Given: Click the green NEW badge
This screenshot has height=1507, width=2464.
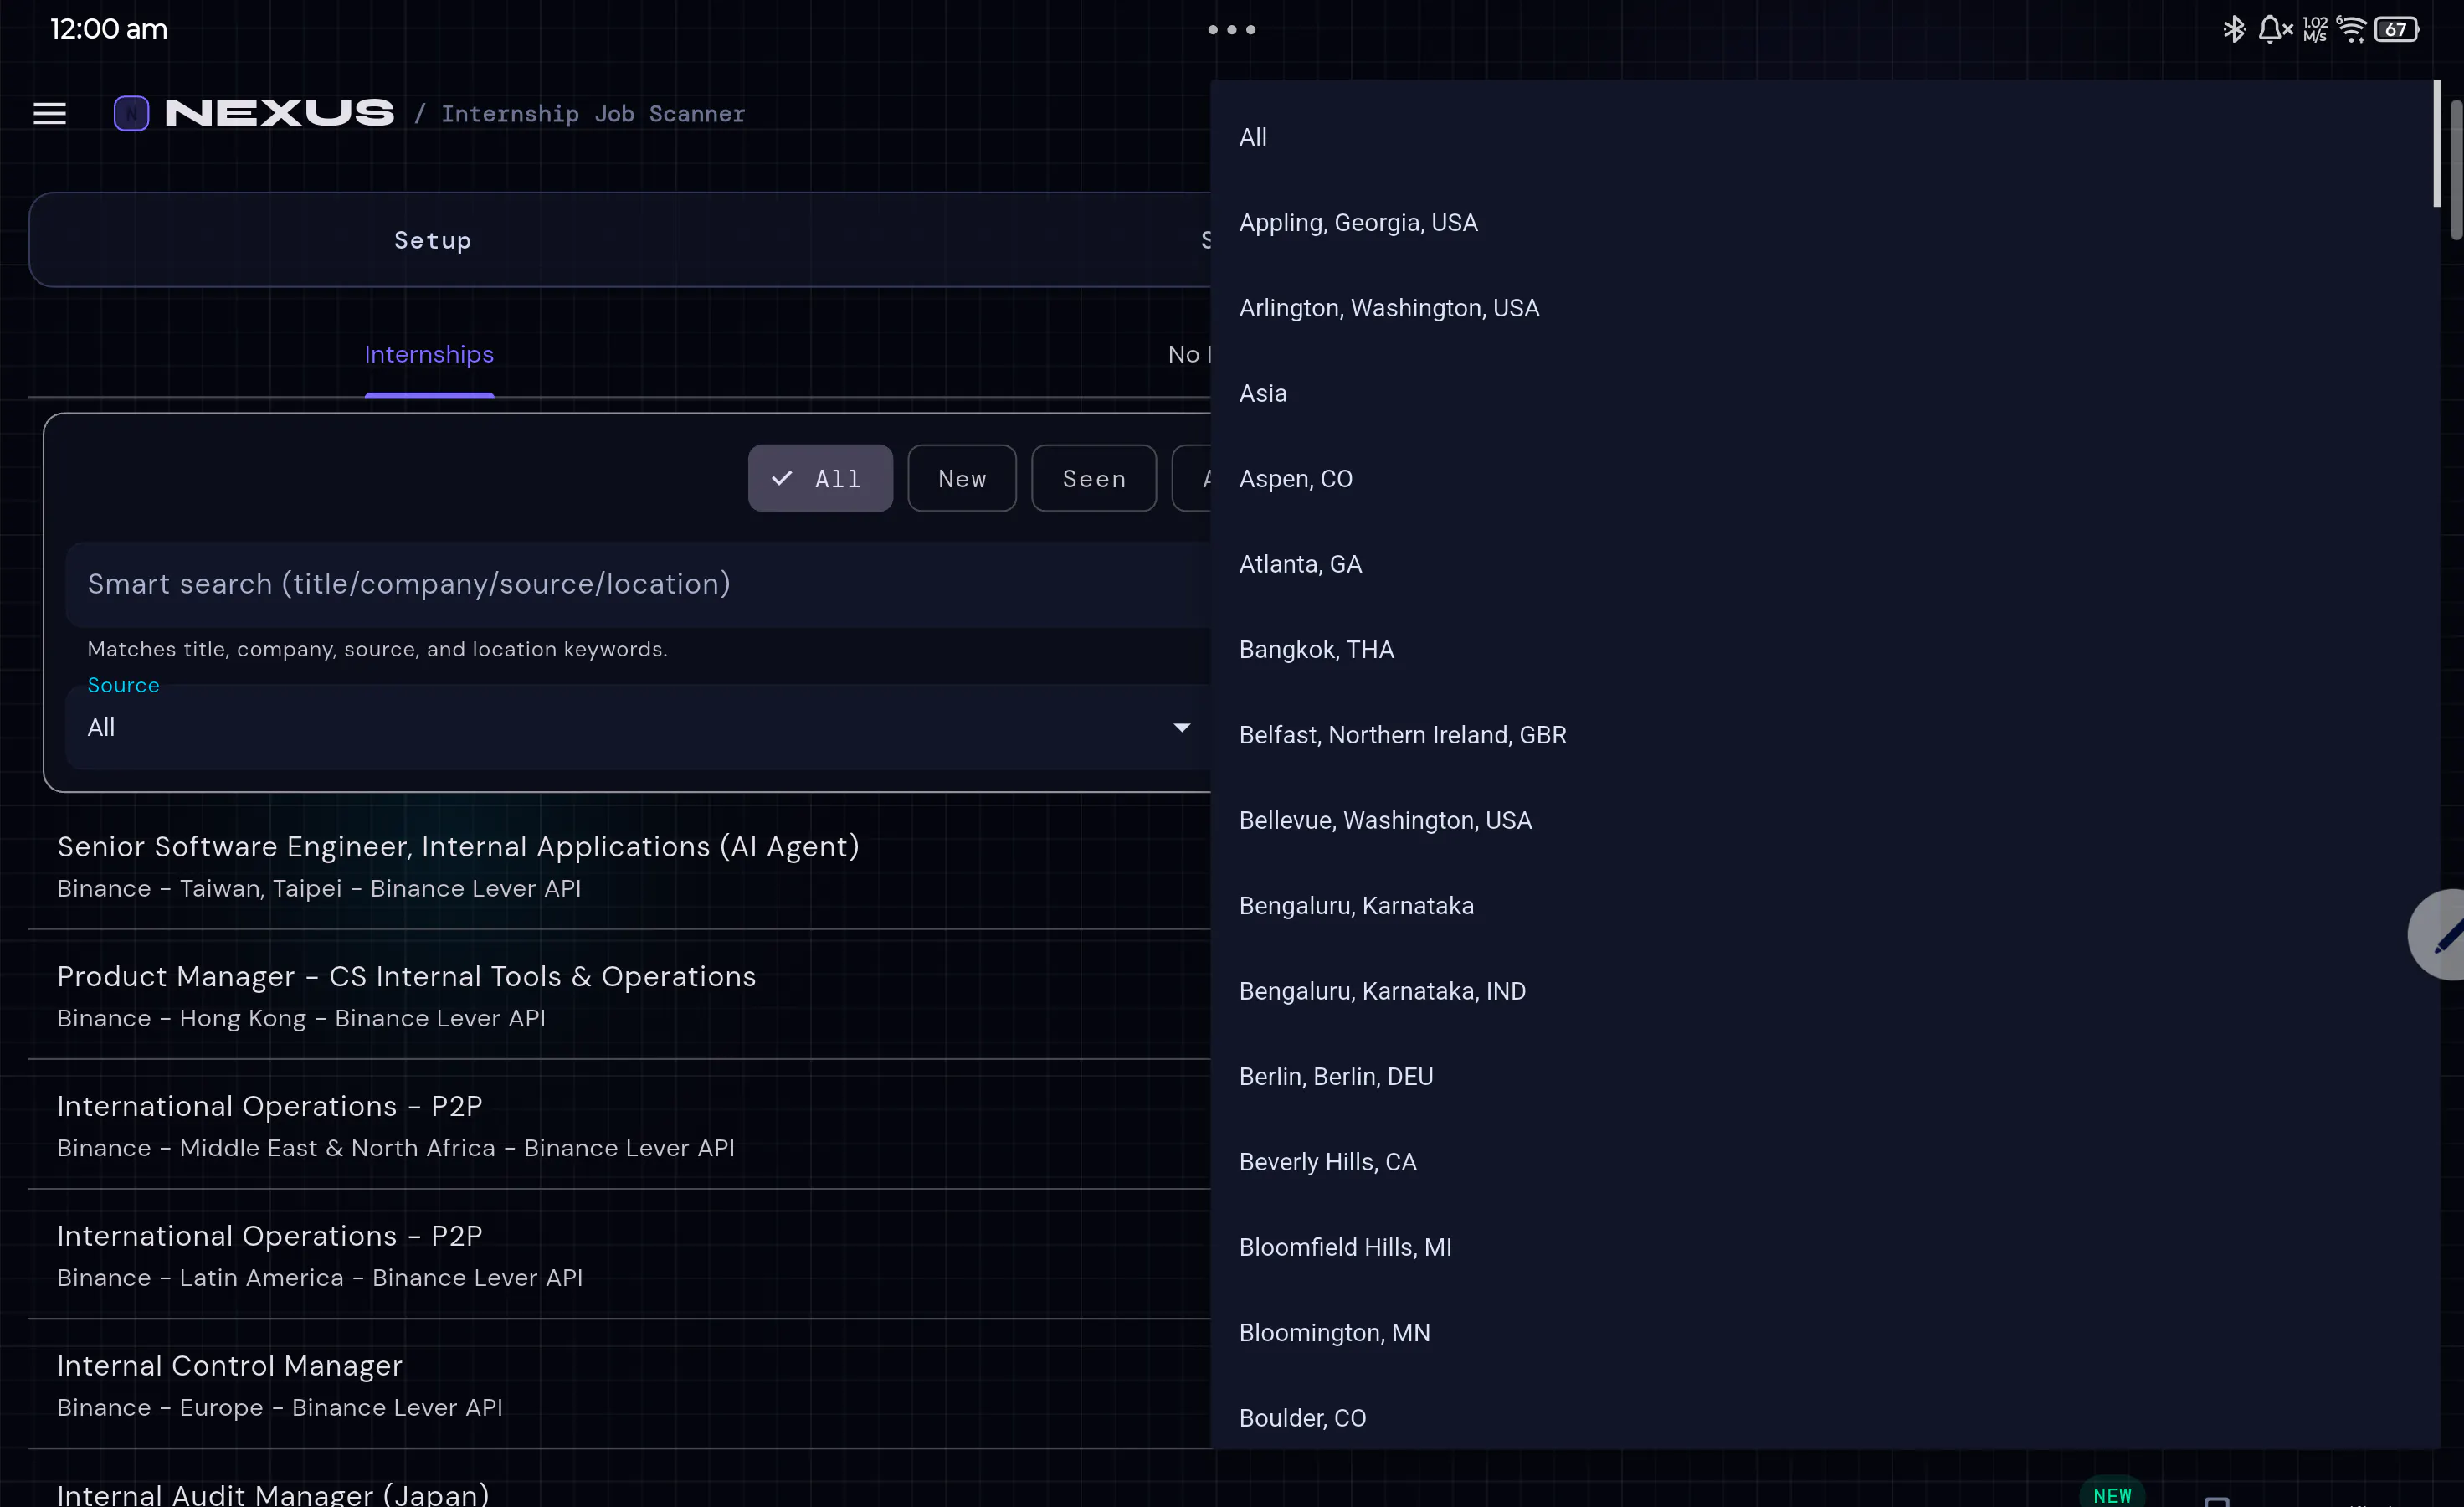Looking at the screenshot, I should point(2112,1494).
